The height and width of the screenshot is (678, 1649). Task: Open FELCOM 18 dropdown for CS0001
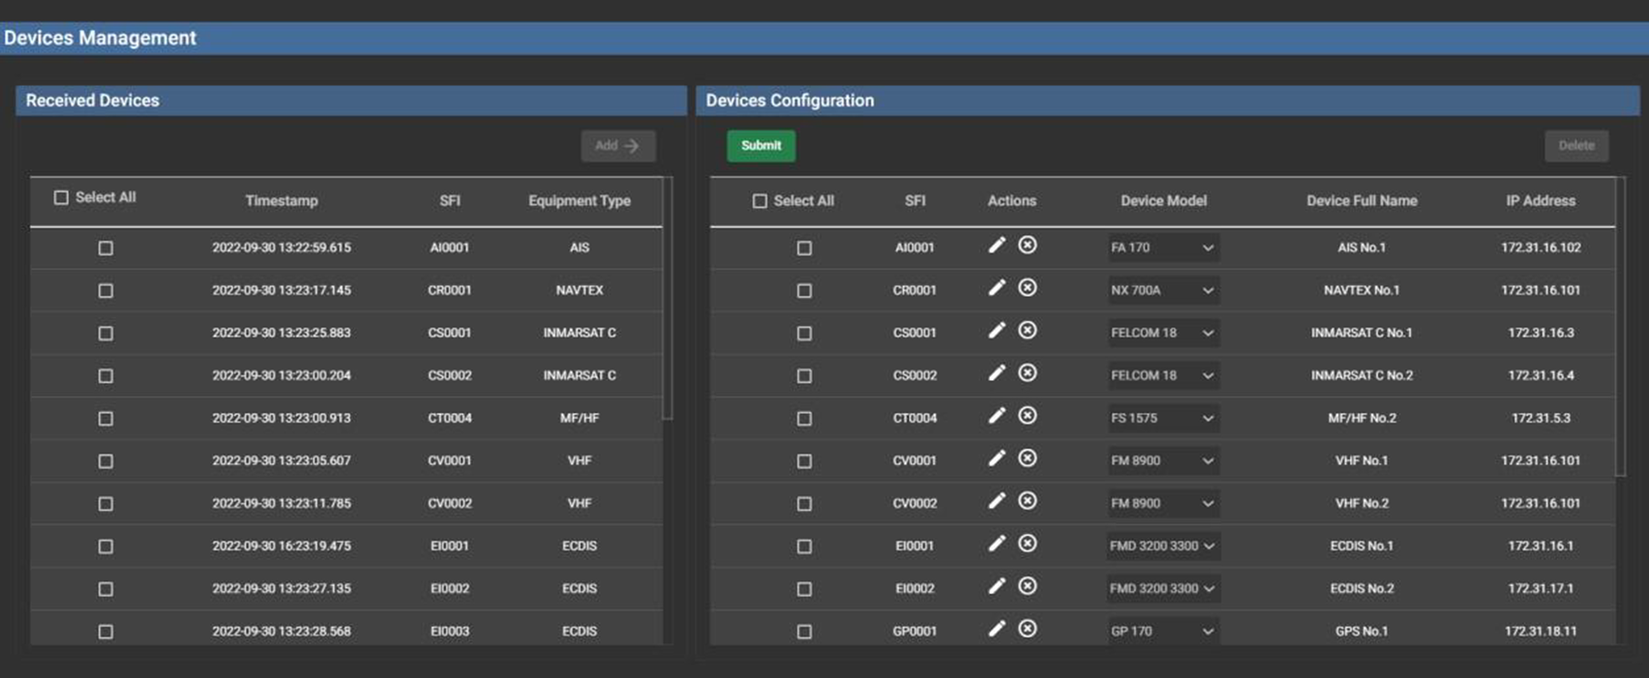1162,333
